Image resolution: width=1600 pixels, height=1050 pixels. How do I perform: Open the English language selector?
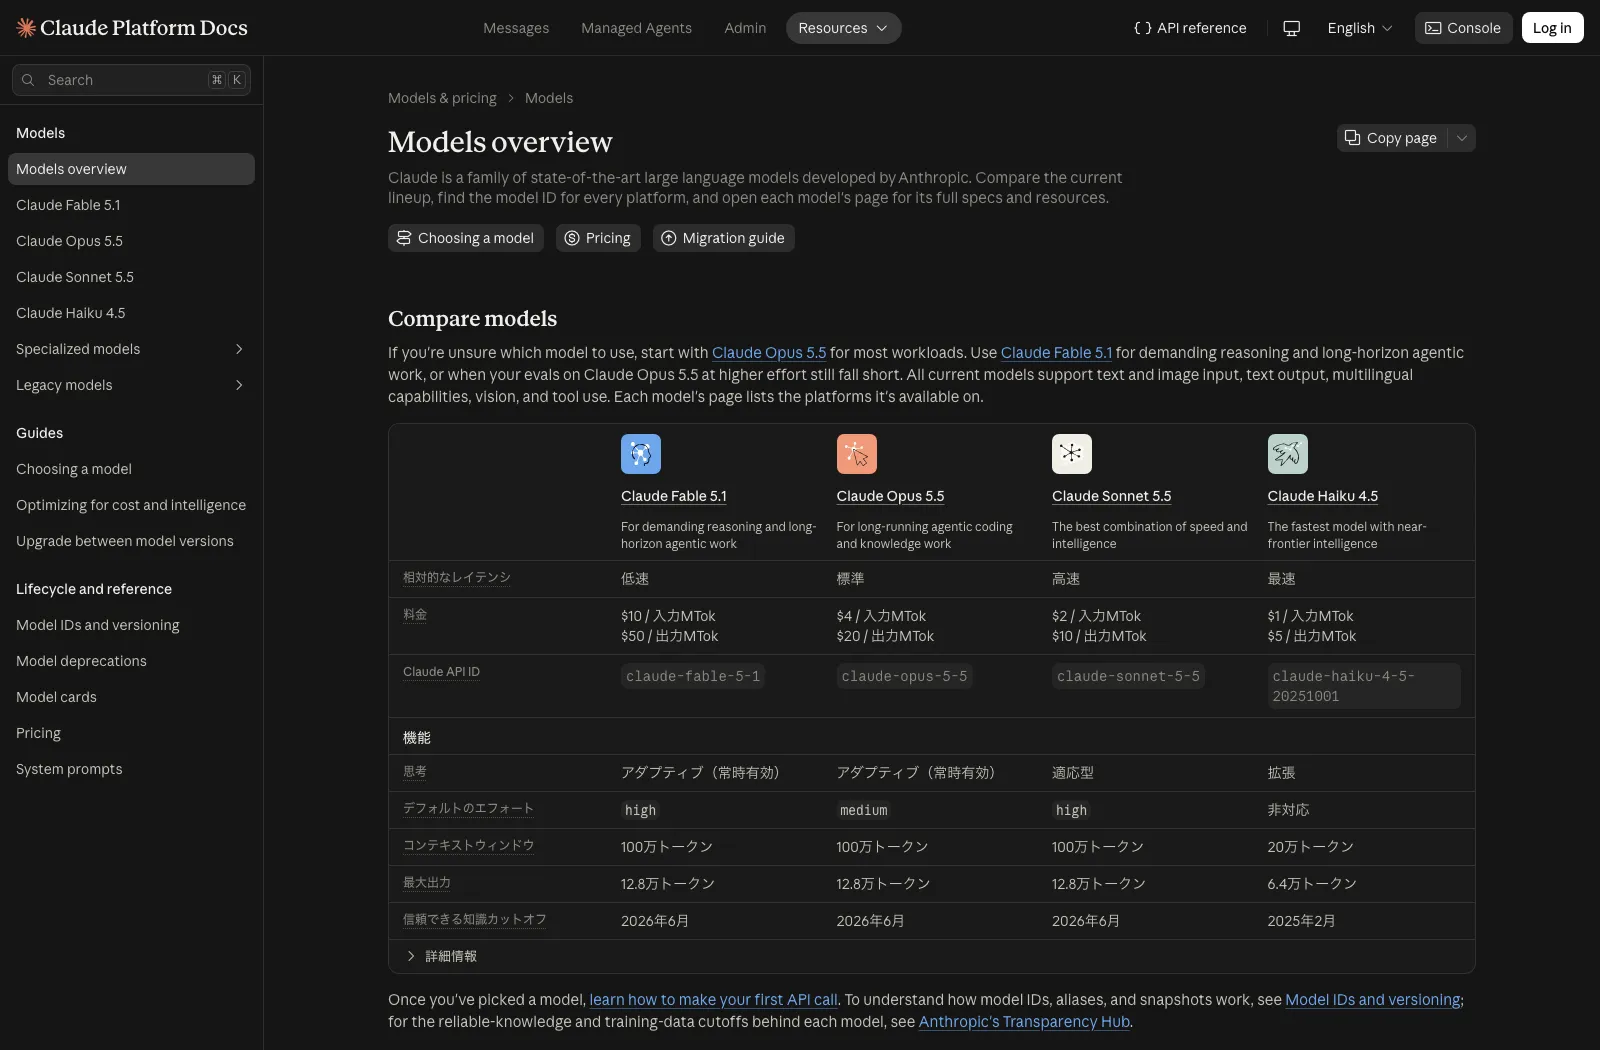(x=1359, y=28)
